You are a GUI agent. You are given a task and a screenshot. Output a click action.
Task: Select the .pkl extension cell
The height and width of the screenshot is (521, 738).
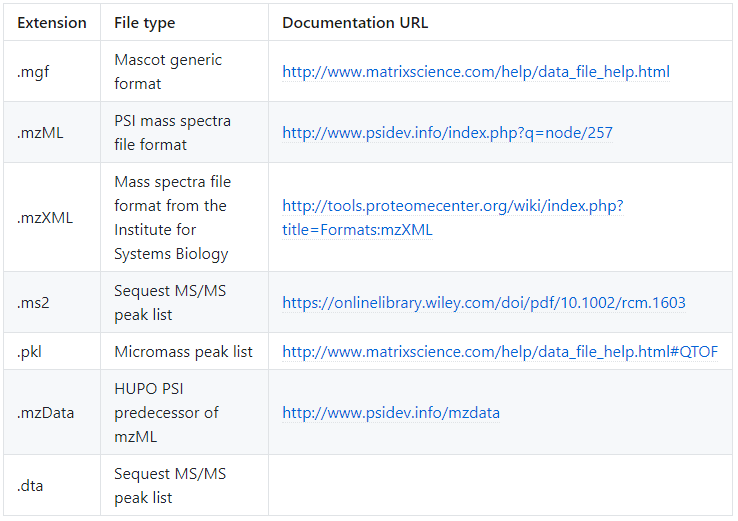(x=52, y=352)
